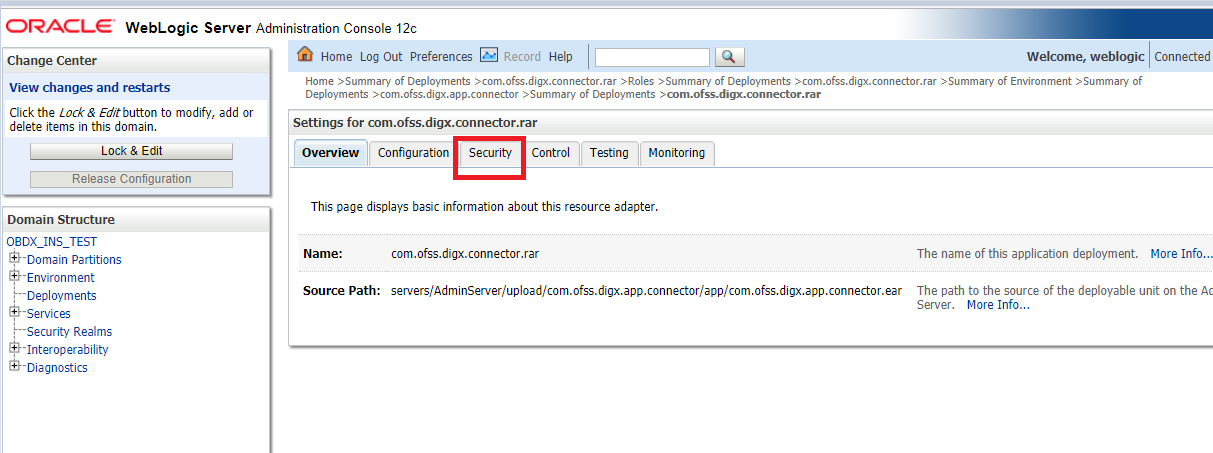This screenshot has width=1213, height=453.
Task: Click Log Out link
Action: pos(381,57)
